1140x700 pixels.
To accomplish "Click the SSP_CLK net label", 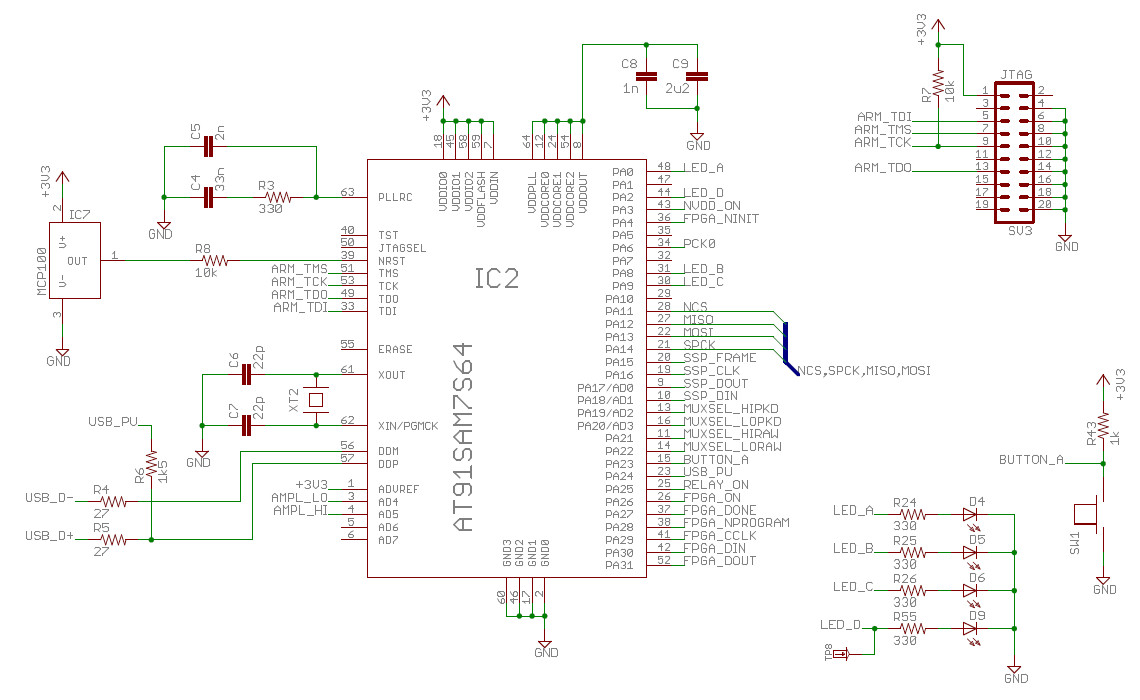I will click(712, 370).
